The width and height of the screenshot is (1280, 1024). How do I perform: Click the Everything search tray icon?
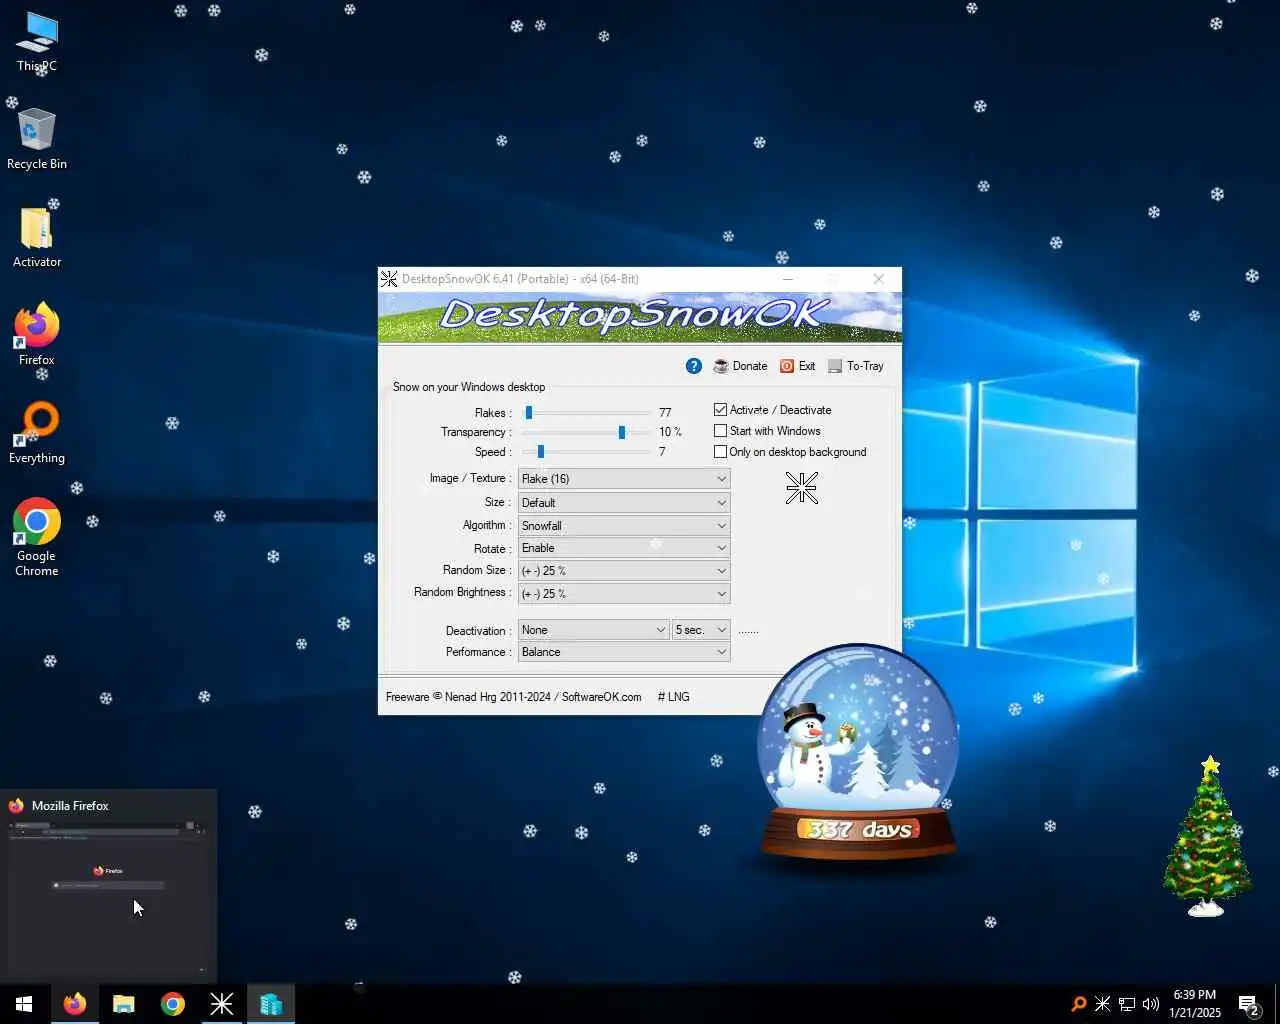(1078, 1004)
